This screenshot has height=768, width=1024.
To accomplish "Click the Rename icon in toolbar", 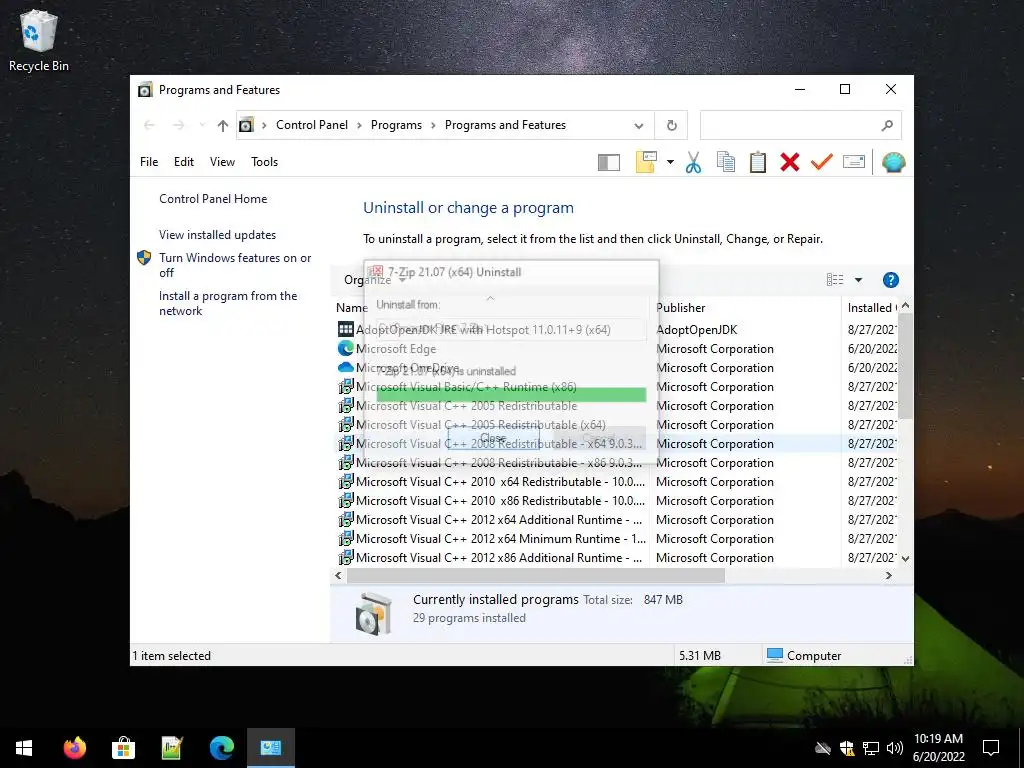I will pos(854,161).
